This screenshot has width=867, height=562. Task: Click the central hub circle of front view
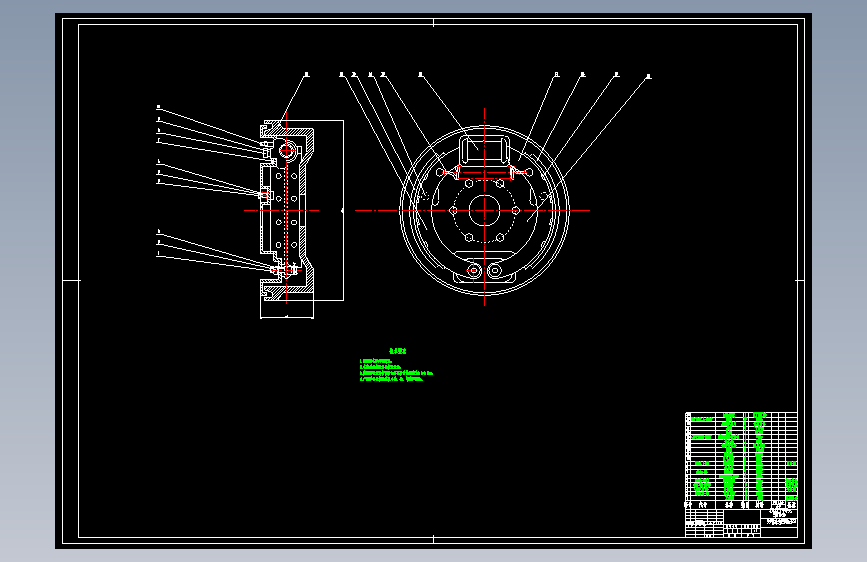click(x=484, y=210)
